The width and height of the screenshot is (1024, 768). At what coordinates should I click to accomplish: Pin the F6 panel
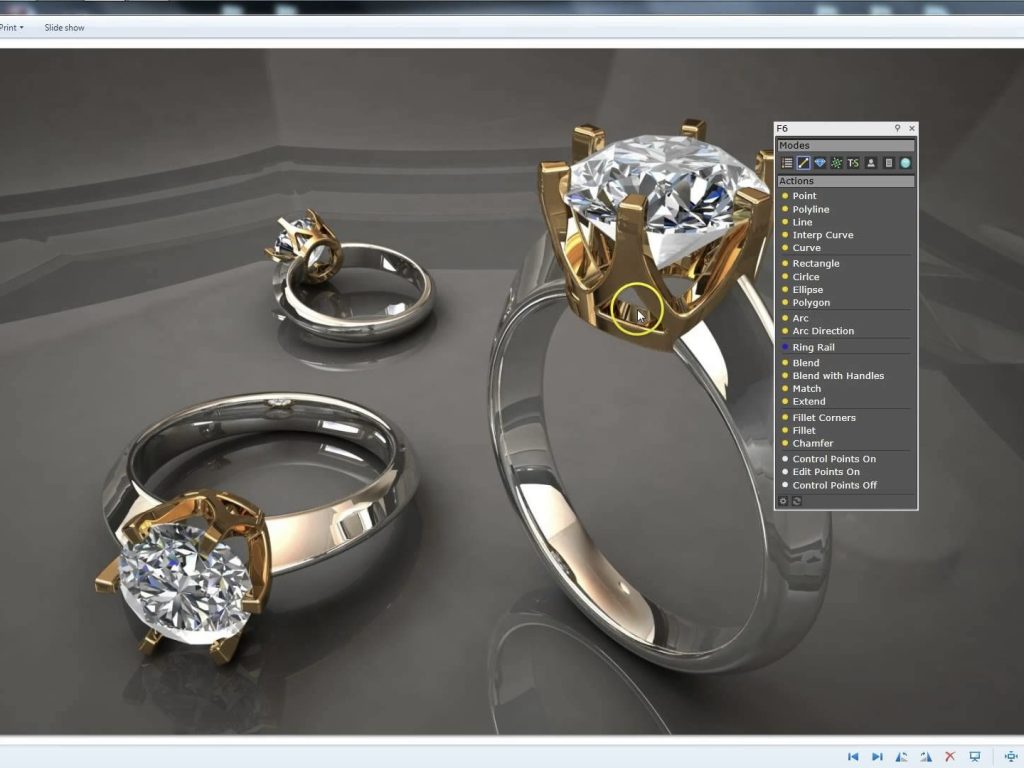[x=897, y=128]
